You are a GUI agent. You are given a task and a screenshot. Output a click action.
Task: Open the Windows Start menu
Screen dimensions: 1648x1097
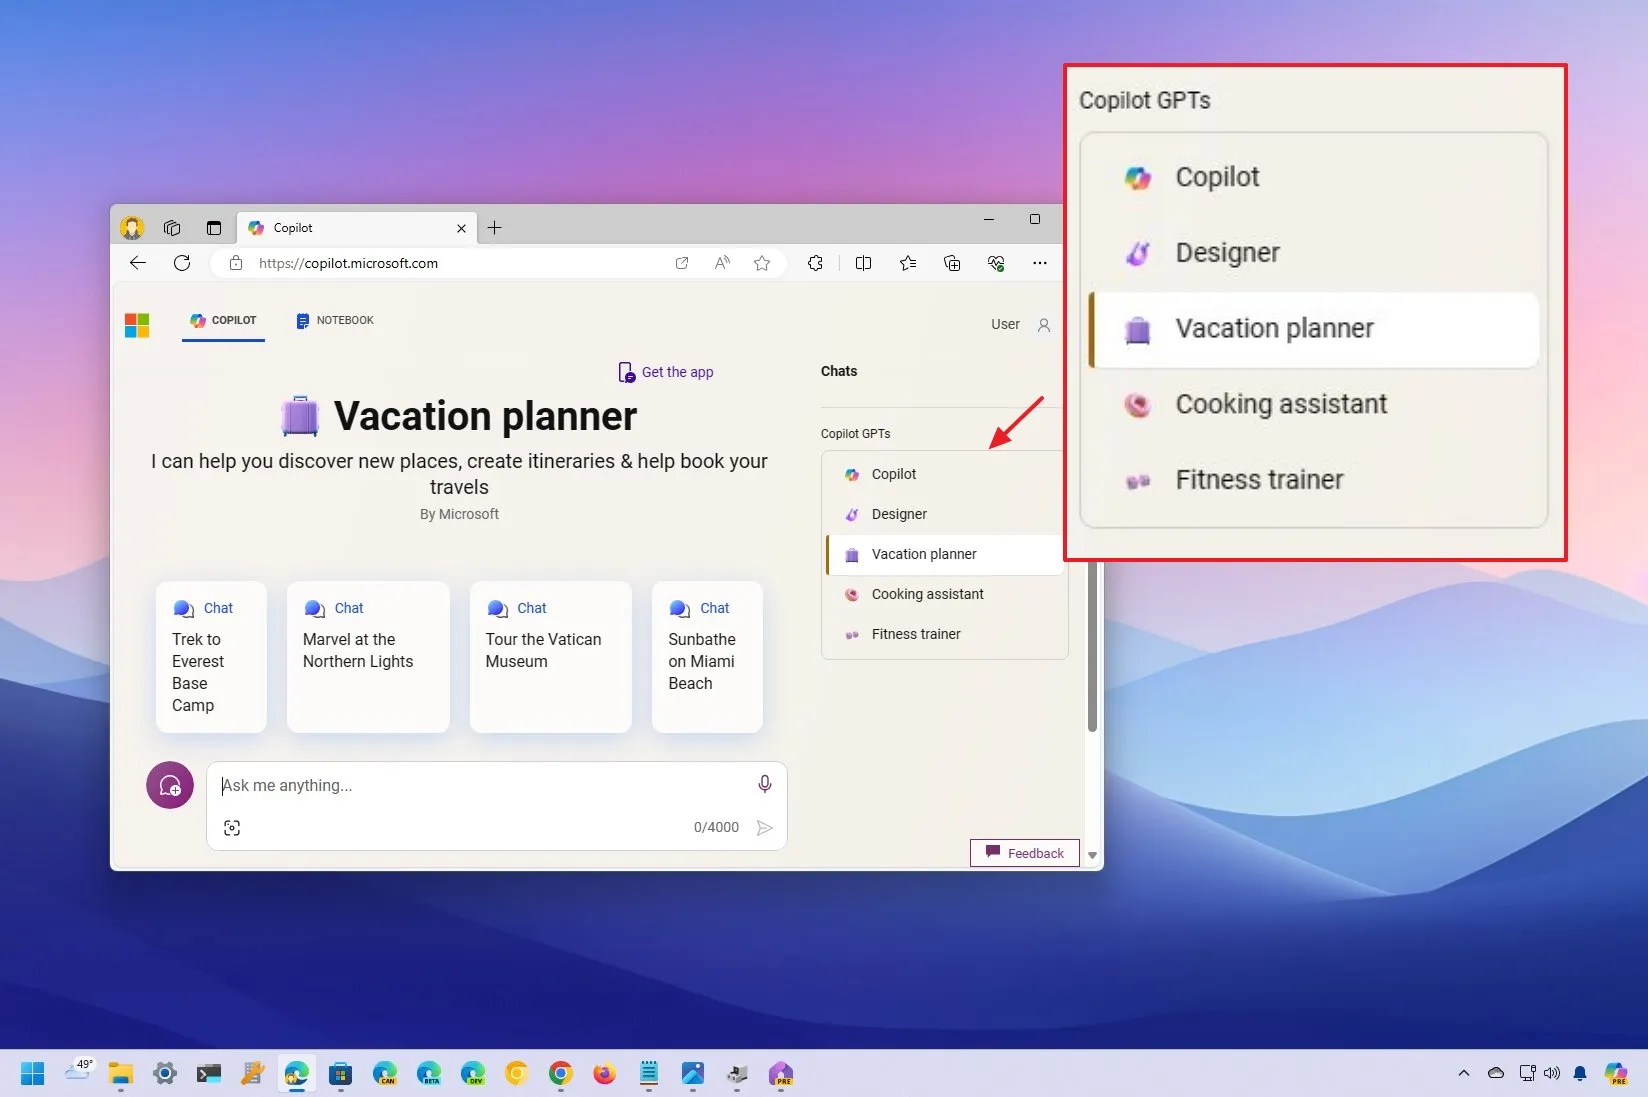point(32,1074)
